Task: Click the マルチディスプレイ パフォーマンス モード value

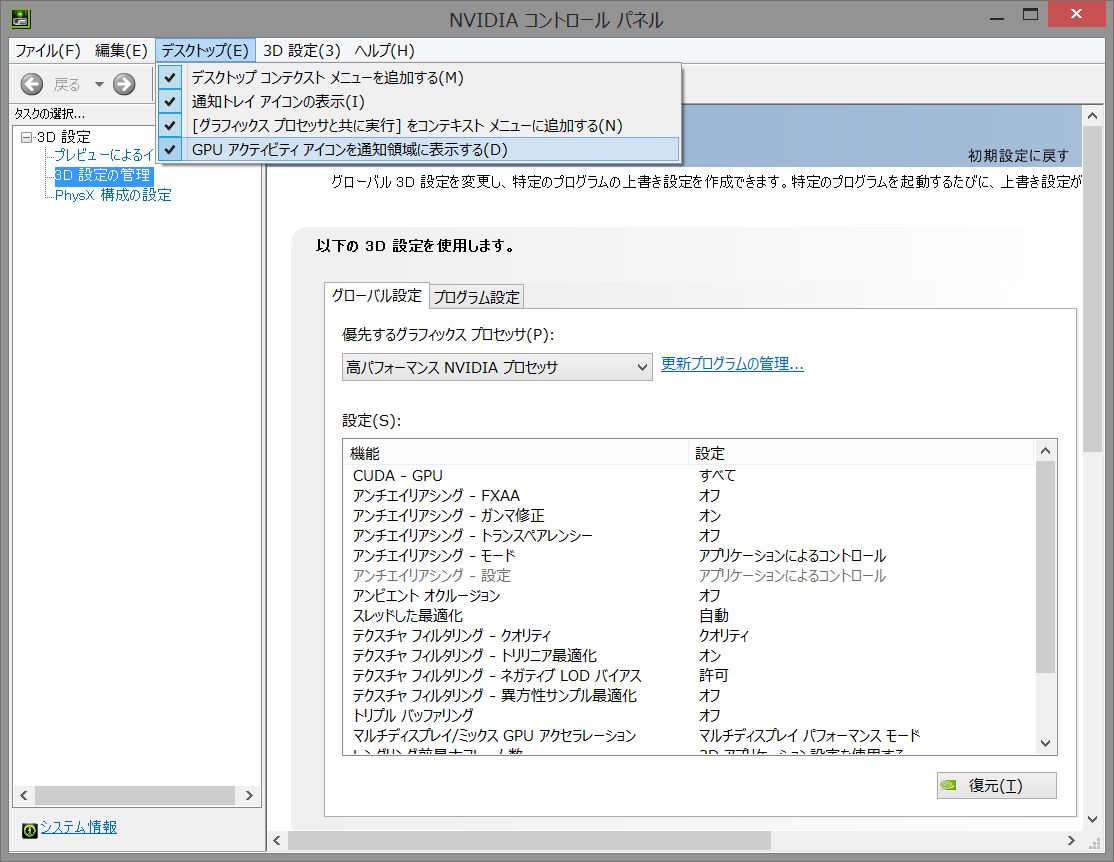Action: pos(809,736)
